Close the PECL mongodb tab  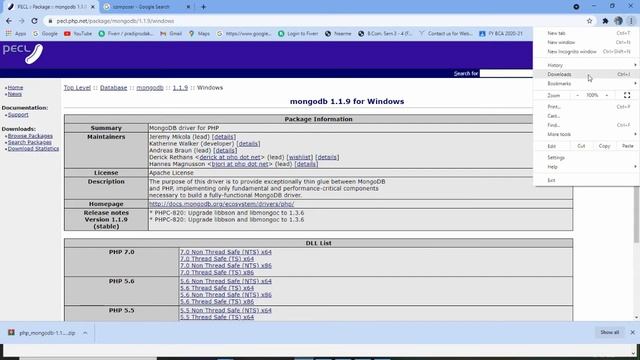tap(93, 7)
